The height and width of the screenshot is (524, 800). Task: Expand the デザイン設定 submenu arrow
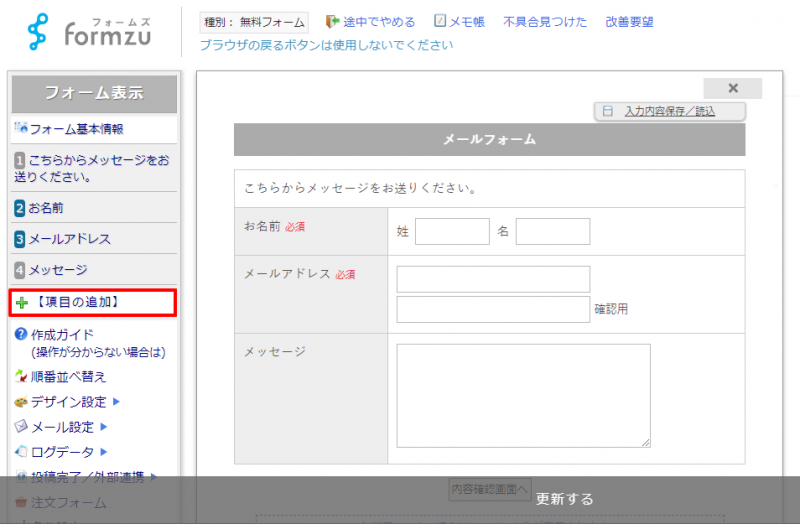coord(116,402)
